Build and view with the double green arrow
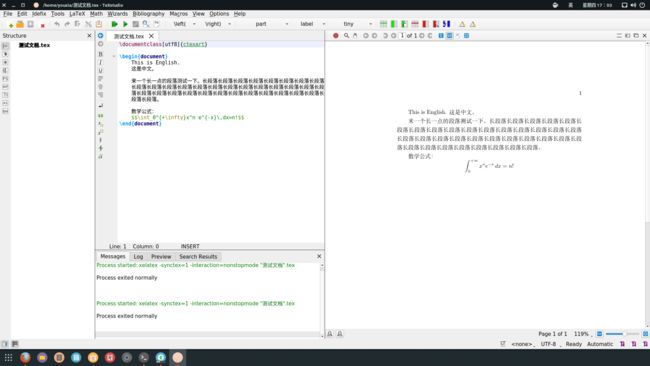This screenshot has width=650, height=366. coord(114,24)
